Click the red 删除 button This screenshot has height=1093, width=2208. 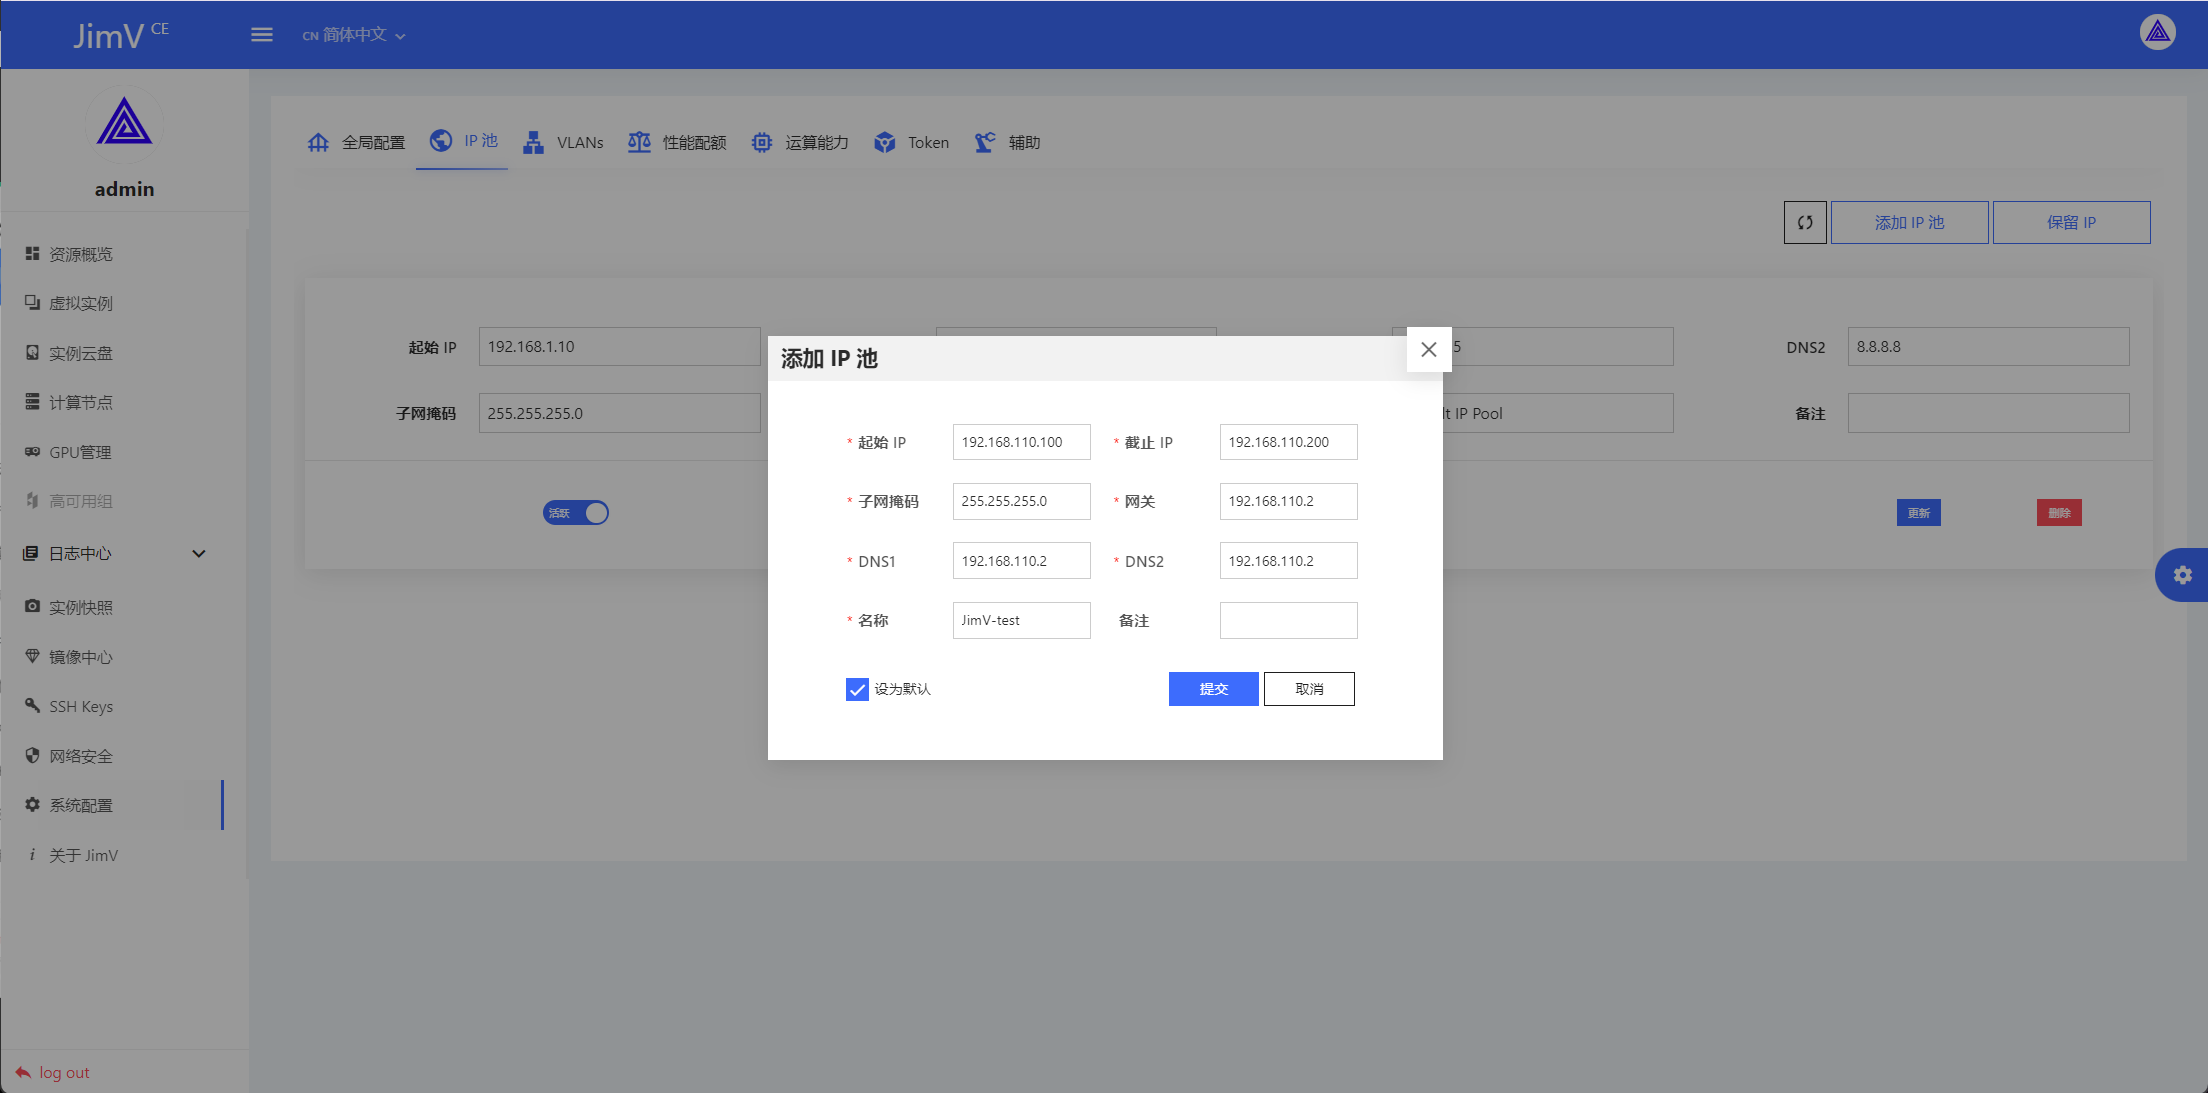click(x=2059, y=513)
